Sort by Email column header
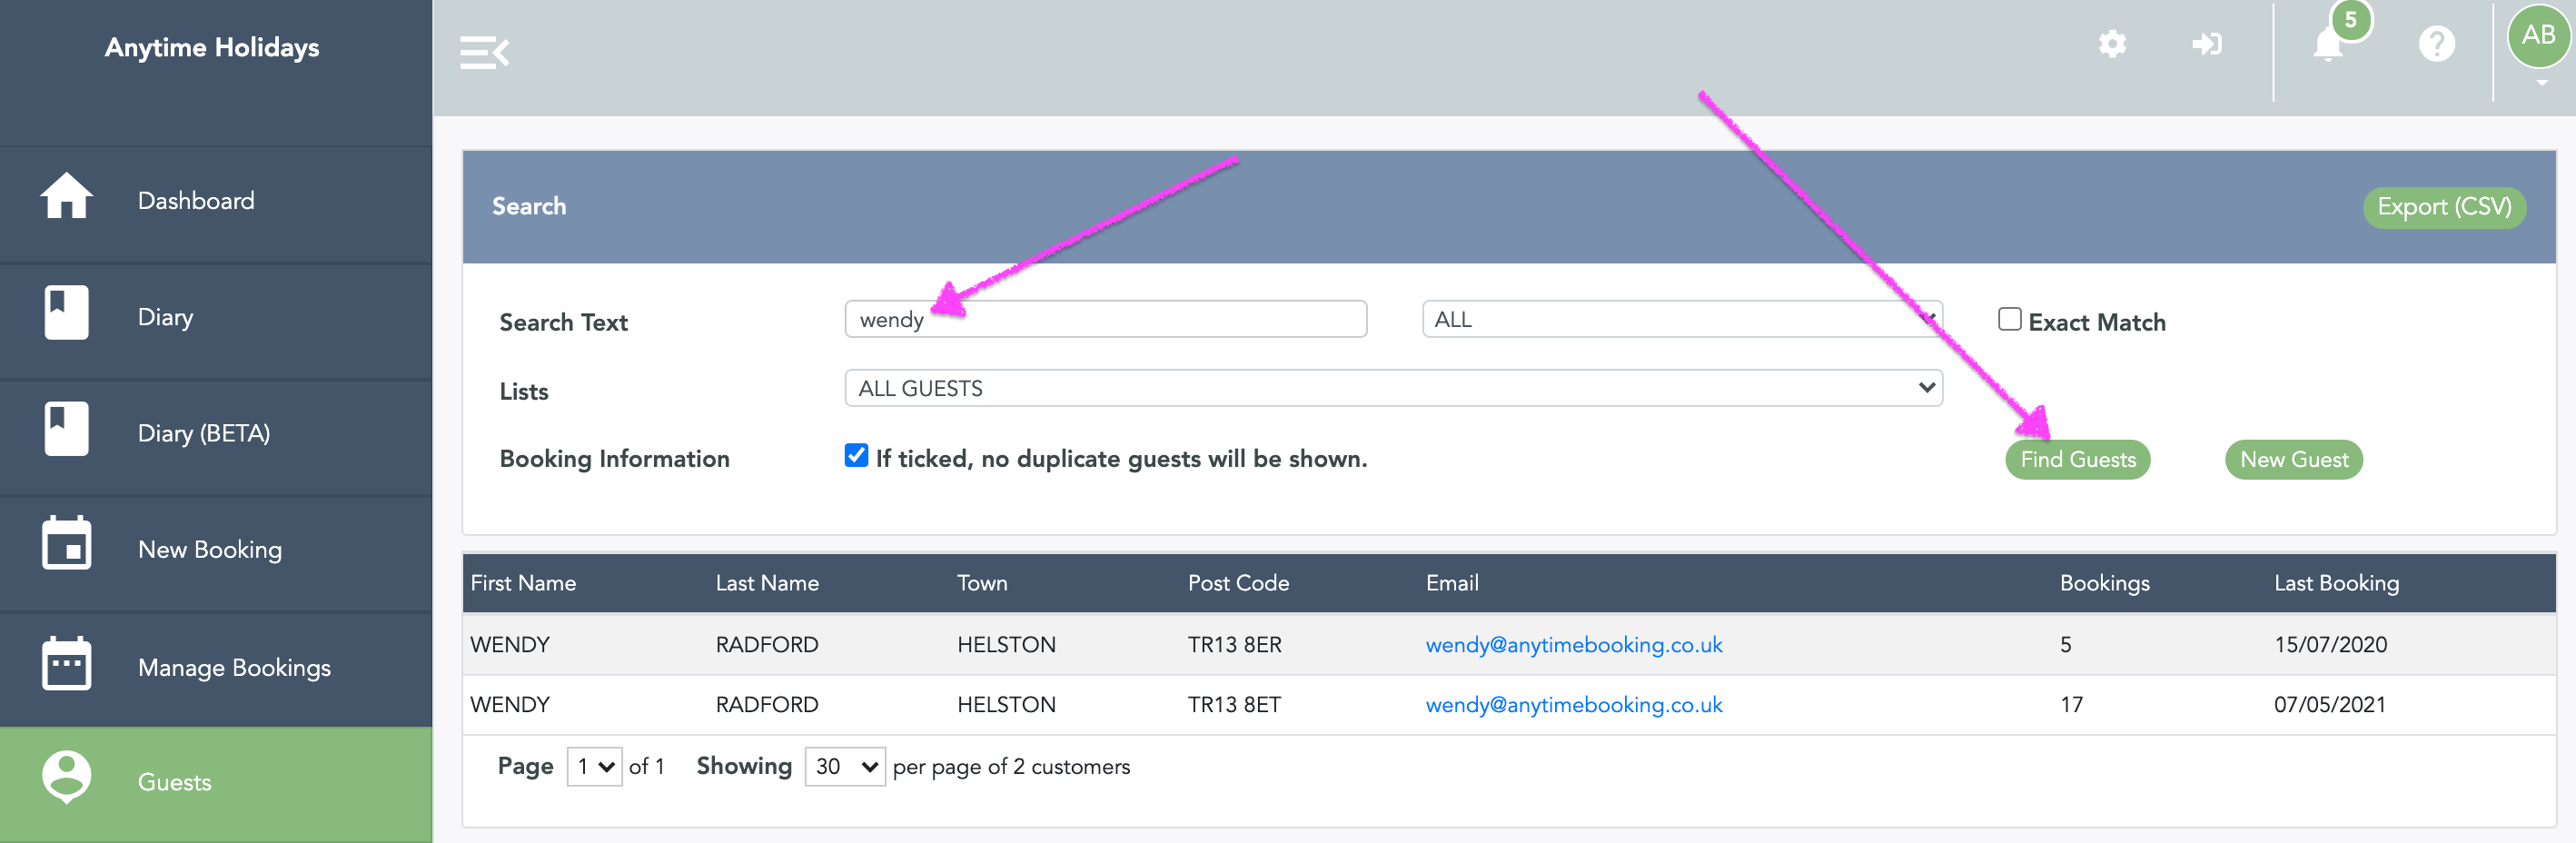The width and height of the screenshot is (2576, 843). (1452, 583)
